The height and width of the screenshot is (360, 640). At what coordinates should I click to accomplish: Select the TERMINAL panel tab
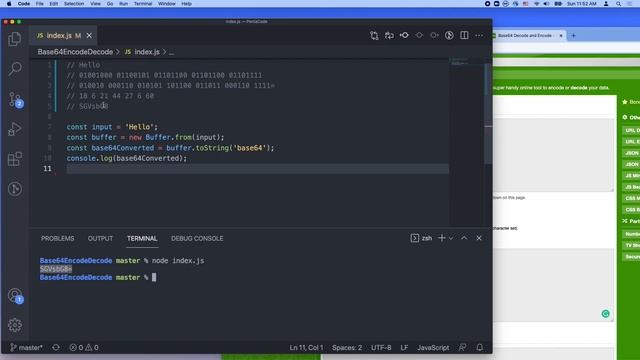pyautogui.click(x=142, y=238)
